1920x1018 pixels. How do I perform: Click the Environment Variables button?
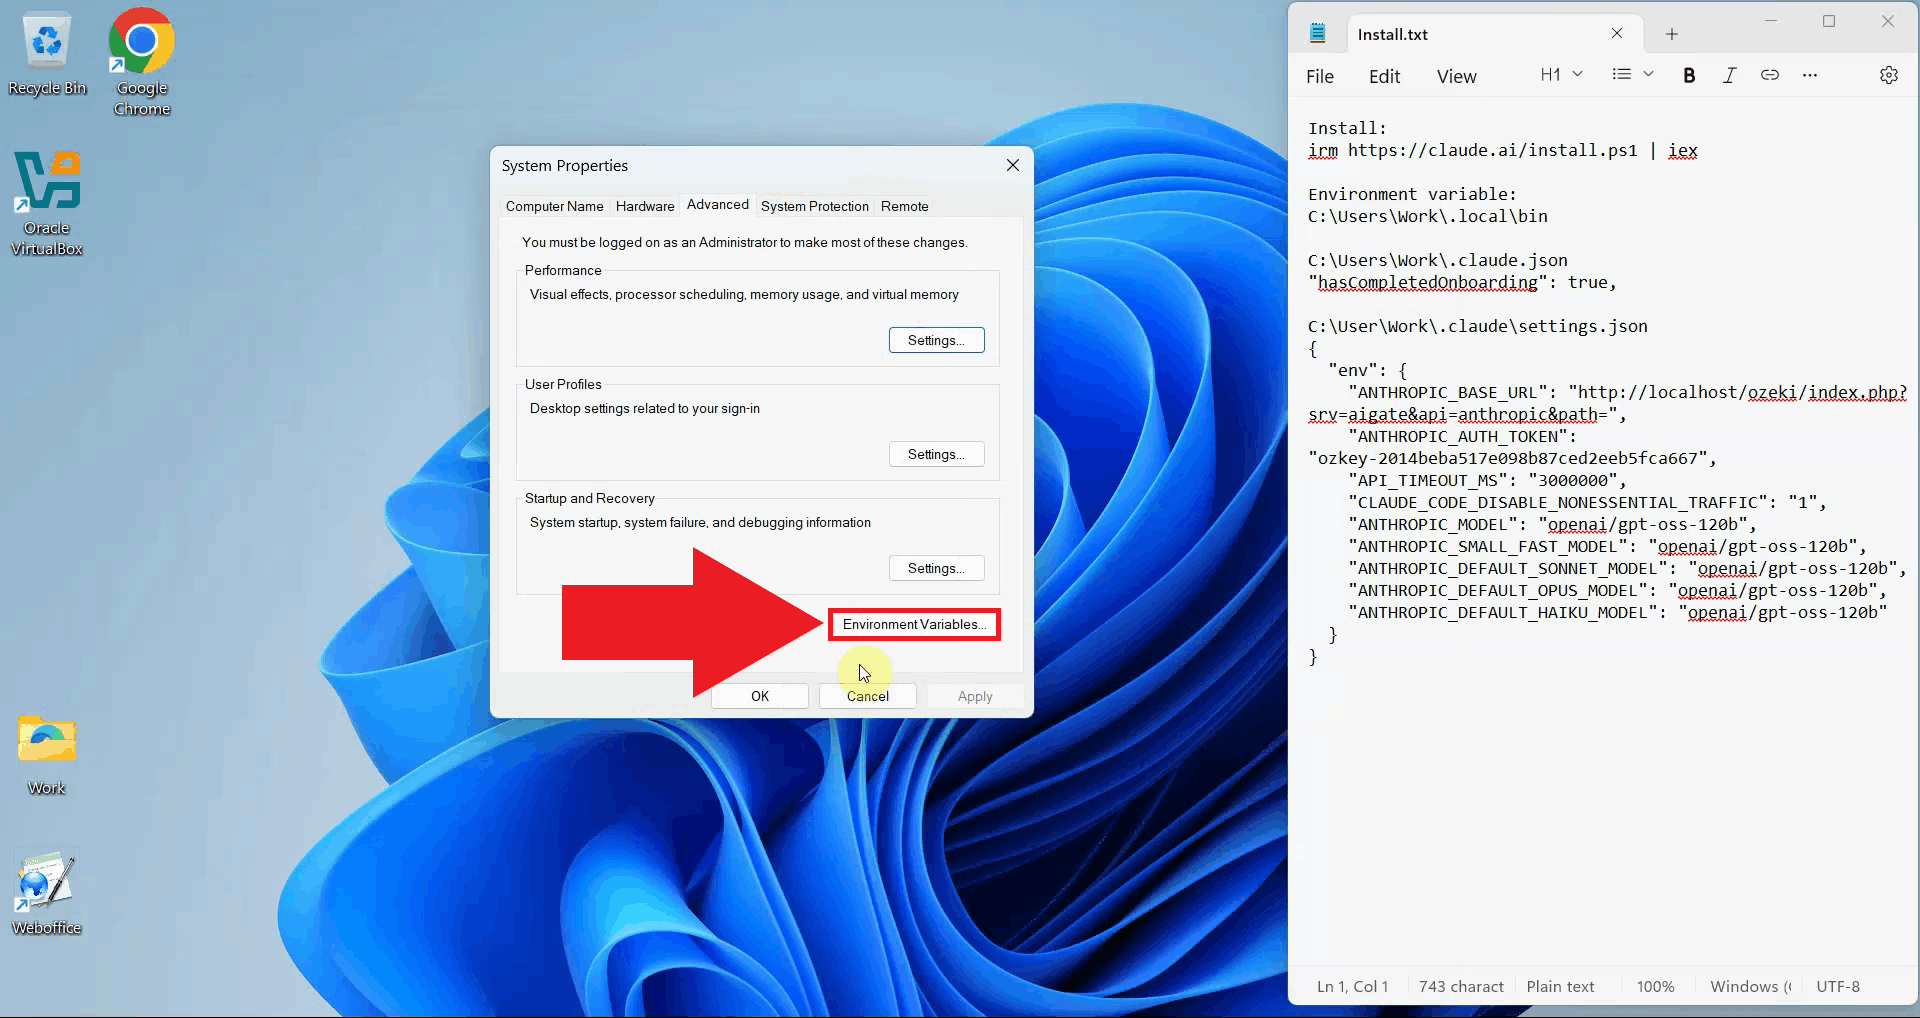[912, 624]
